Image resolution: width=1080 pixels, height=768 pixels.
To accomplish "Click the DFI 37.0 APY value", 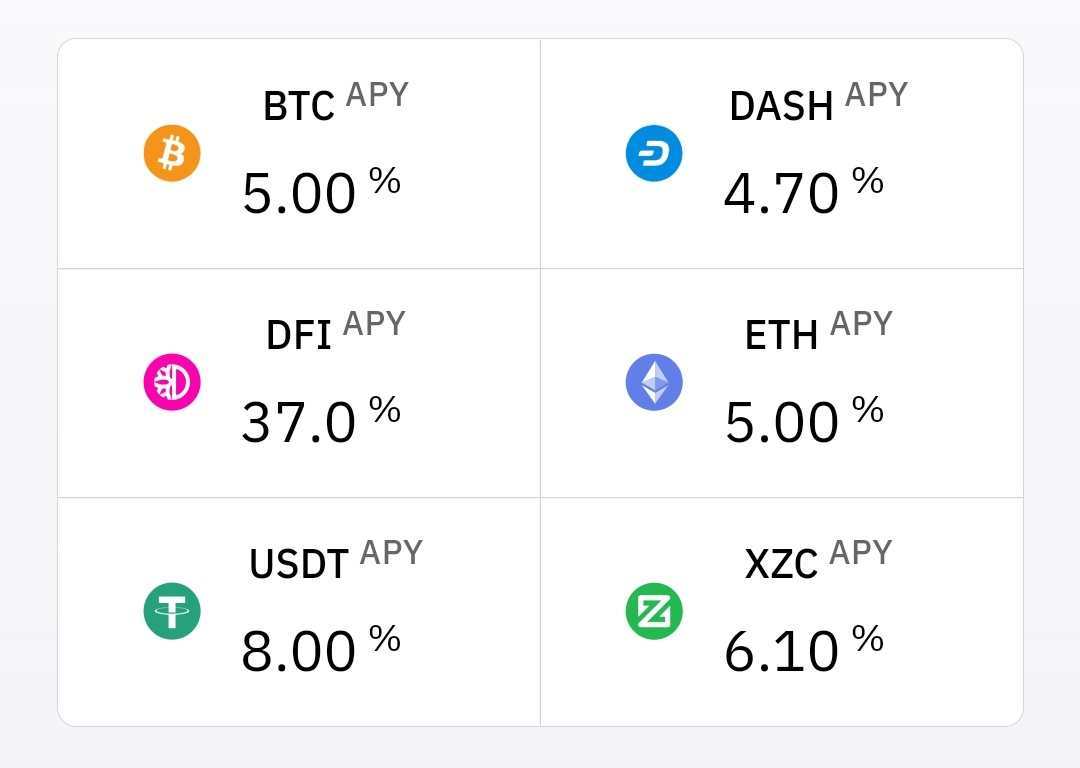I will [x=299, y=422].
